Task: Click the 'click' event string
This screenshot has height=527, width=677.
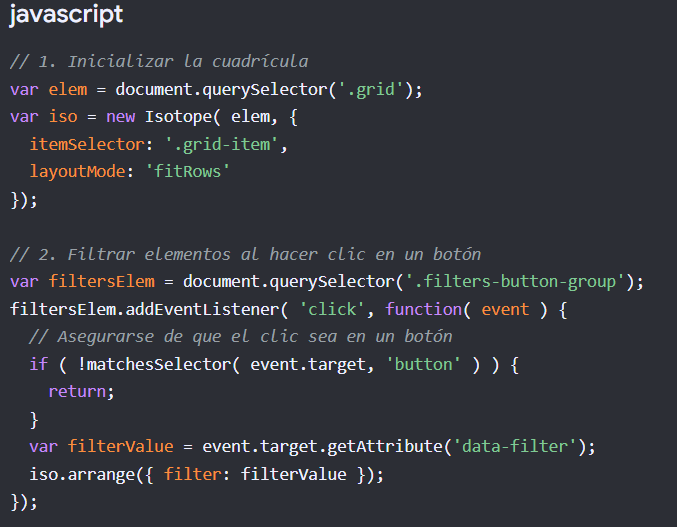Action: 332,309
